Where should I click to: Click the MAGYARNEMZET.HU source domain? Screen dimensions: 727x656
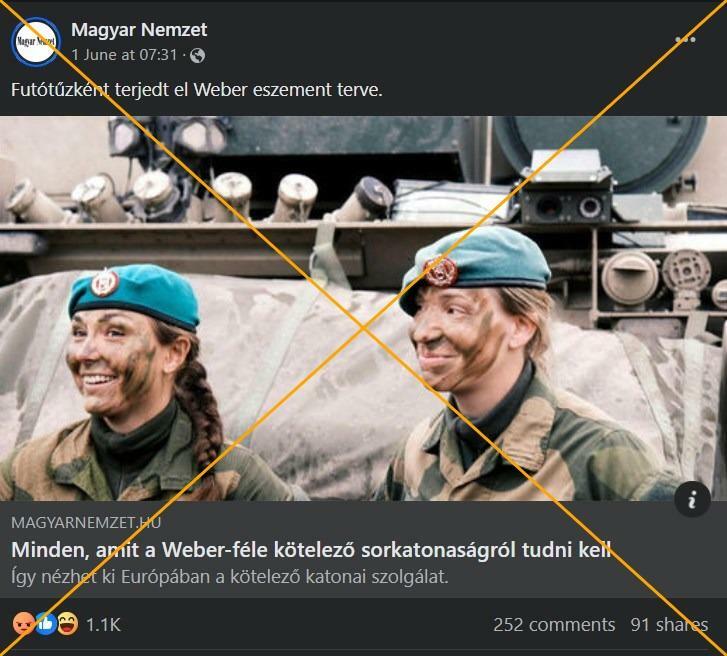tap(86, 523)
